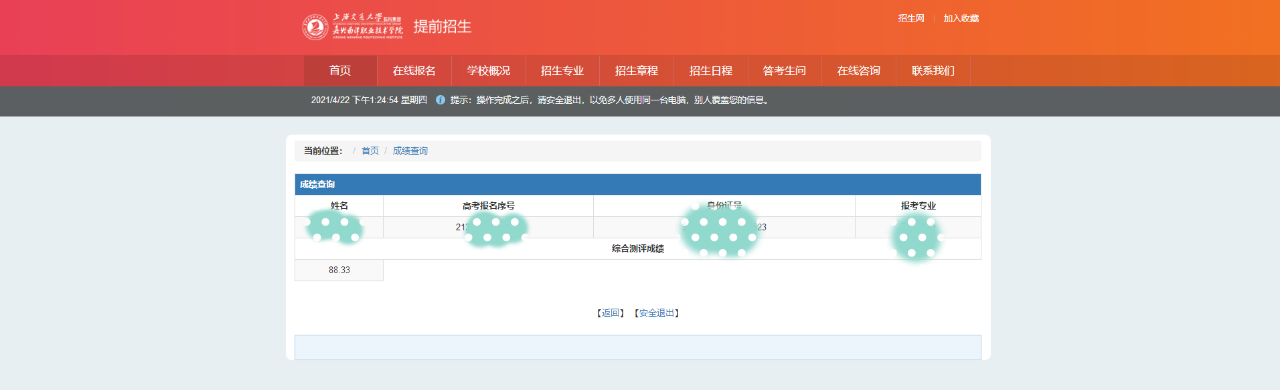This screenshot has height=390, width=1280.
Task: Go to 在线咨询 in the nav bar
Action: pos(858,71)
